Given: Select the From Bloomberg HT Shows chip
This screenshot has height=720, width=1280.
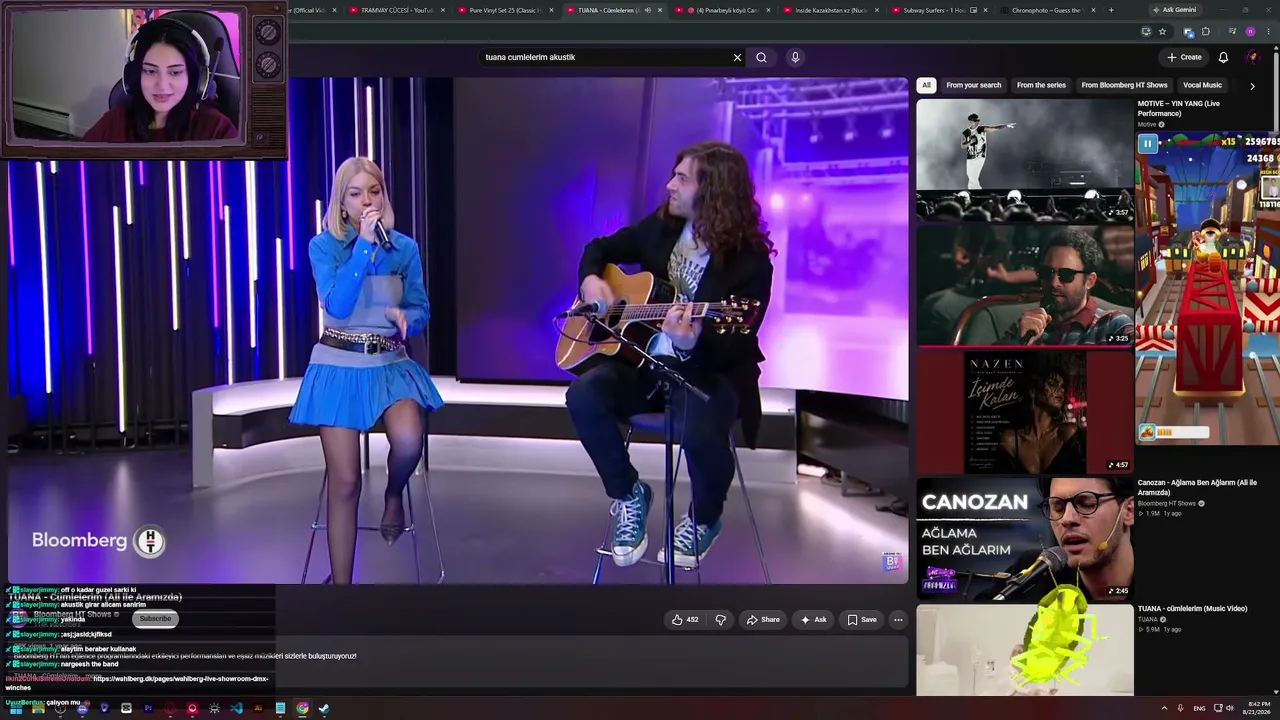Looking at the screenshot, I should tap(1124, 85).
